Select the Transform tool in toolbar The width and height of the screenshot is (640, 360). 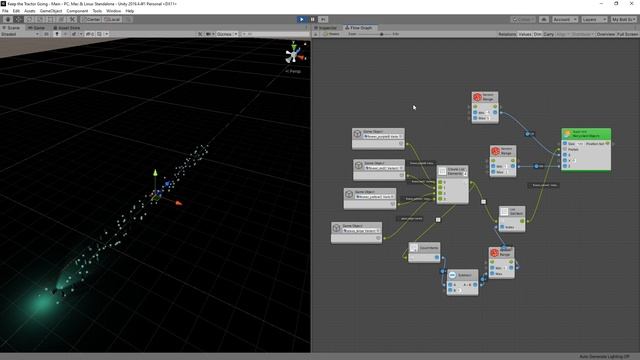[x=61, y=19]
